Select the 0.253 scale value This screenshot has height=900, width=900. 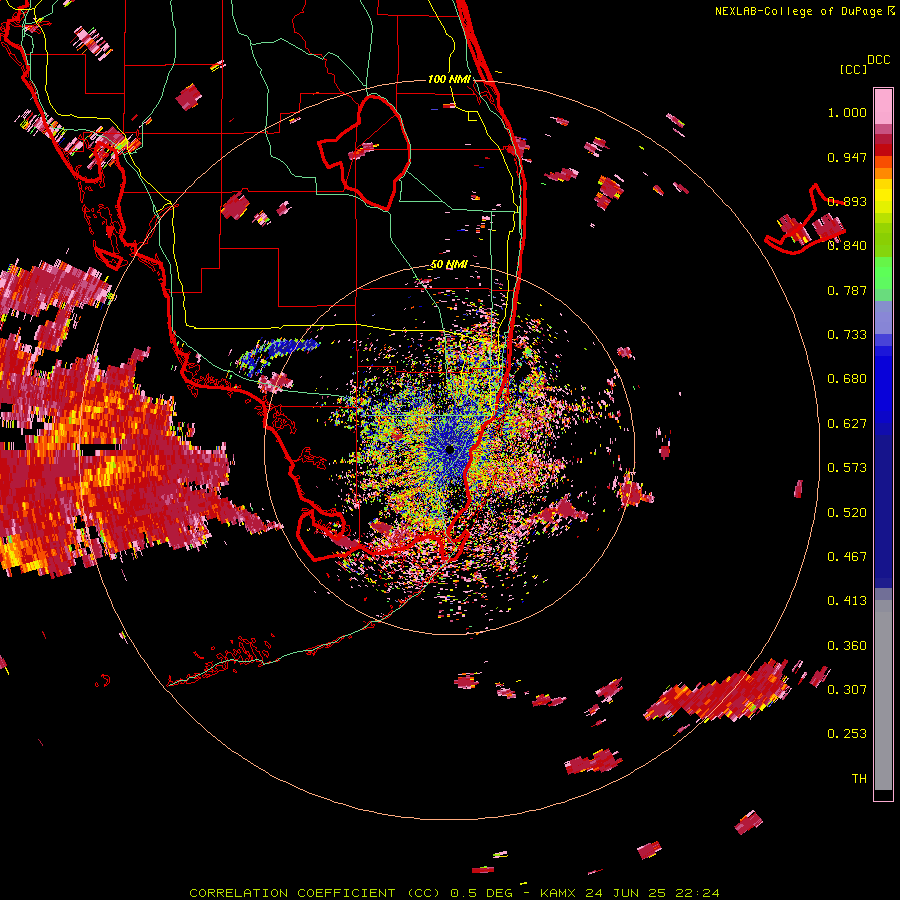[x=847, y=734]
